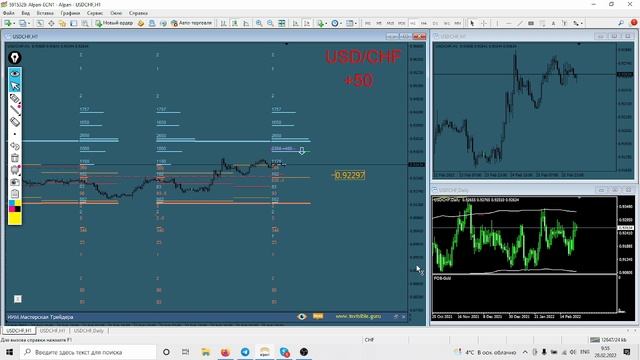Open the Strategy Tester icon

coord(84,23)
